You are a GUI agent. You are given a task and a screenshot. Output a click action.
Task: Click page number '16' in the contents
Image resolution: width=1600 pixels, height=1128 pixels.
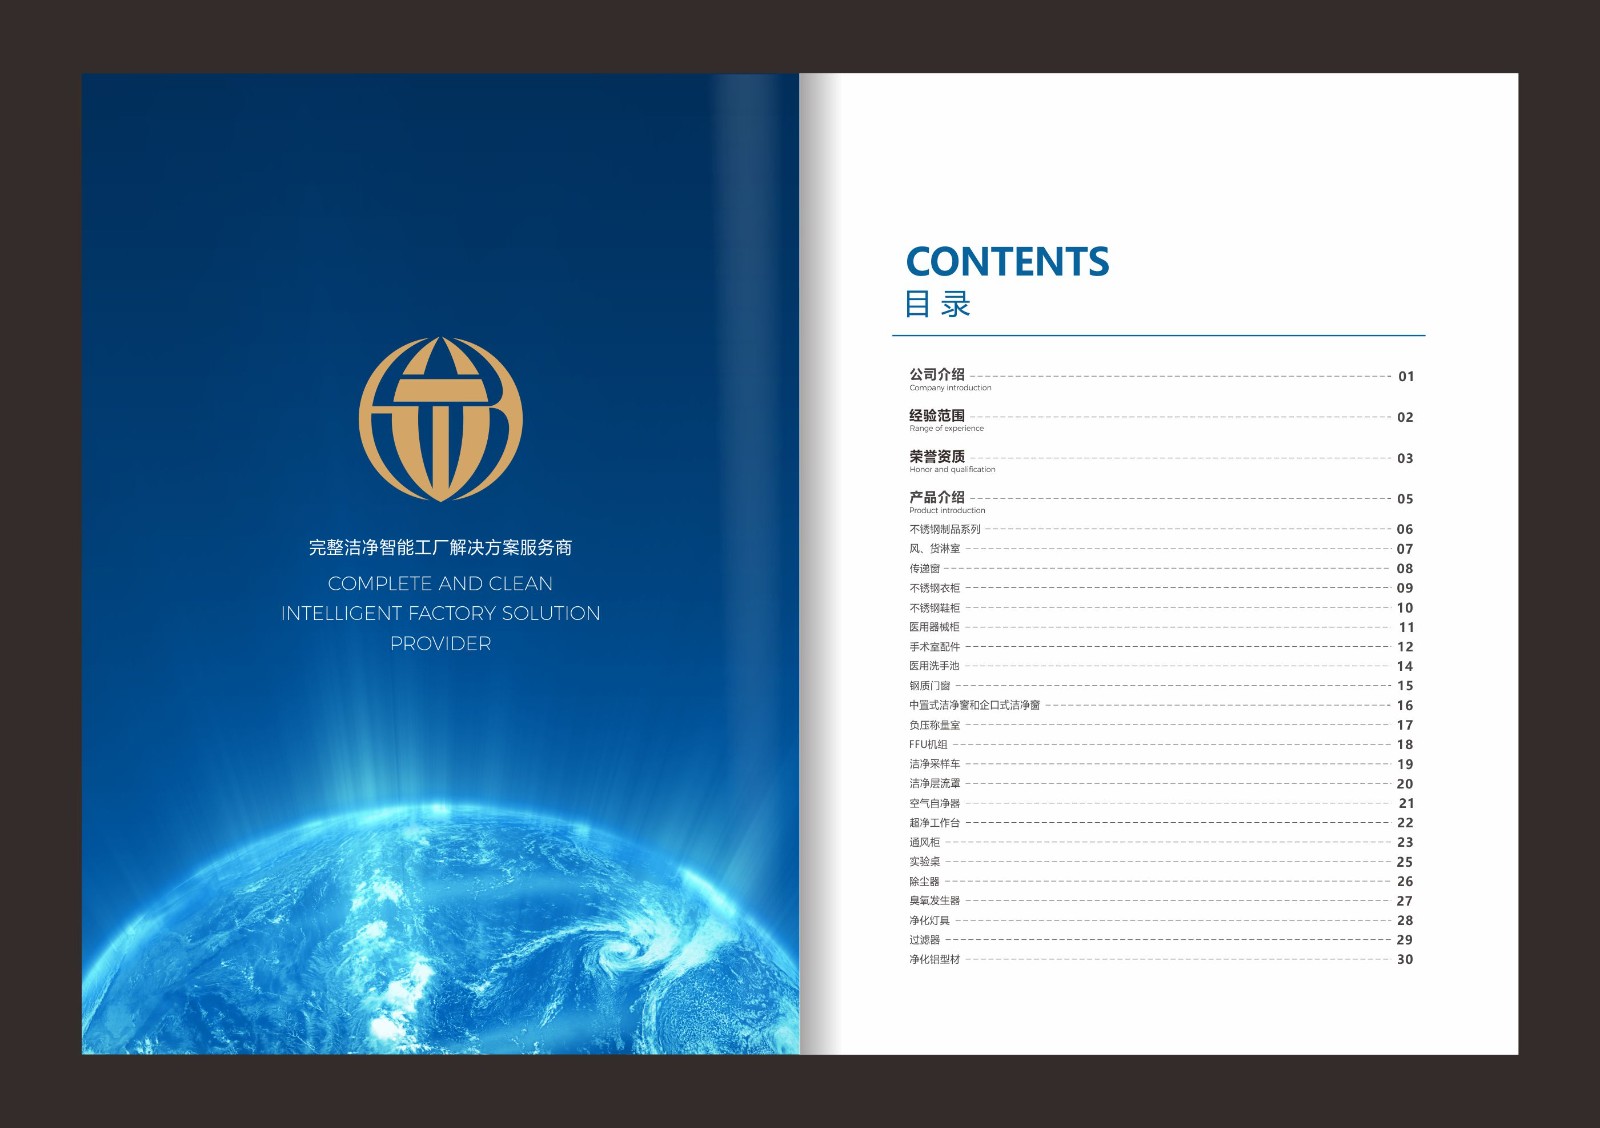[1405, 706]
